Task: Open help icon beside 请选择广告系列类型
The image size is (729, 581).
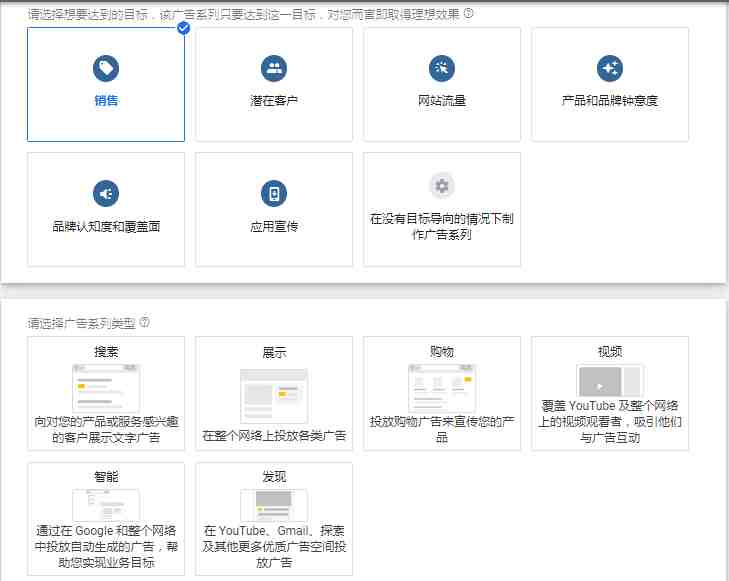Action: point(145,322)
